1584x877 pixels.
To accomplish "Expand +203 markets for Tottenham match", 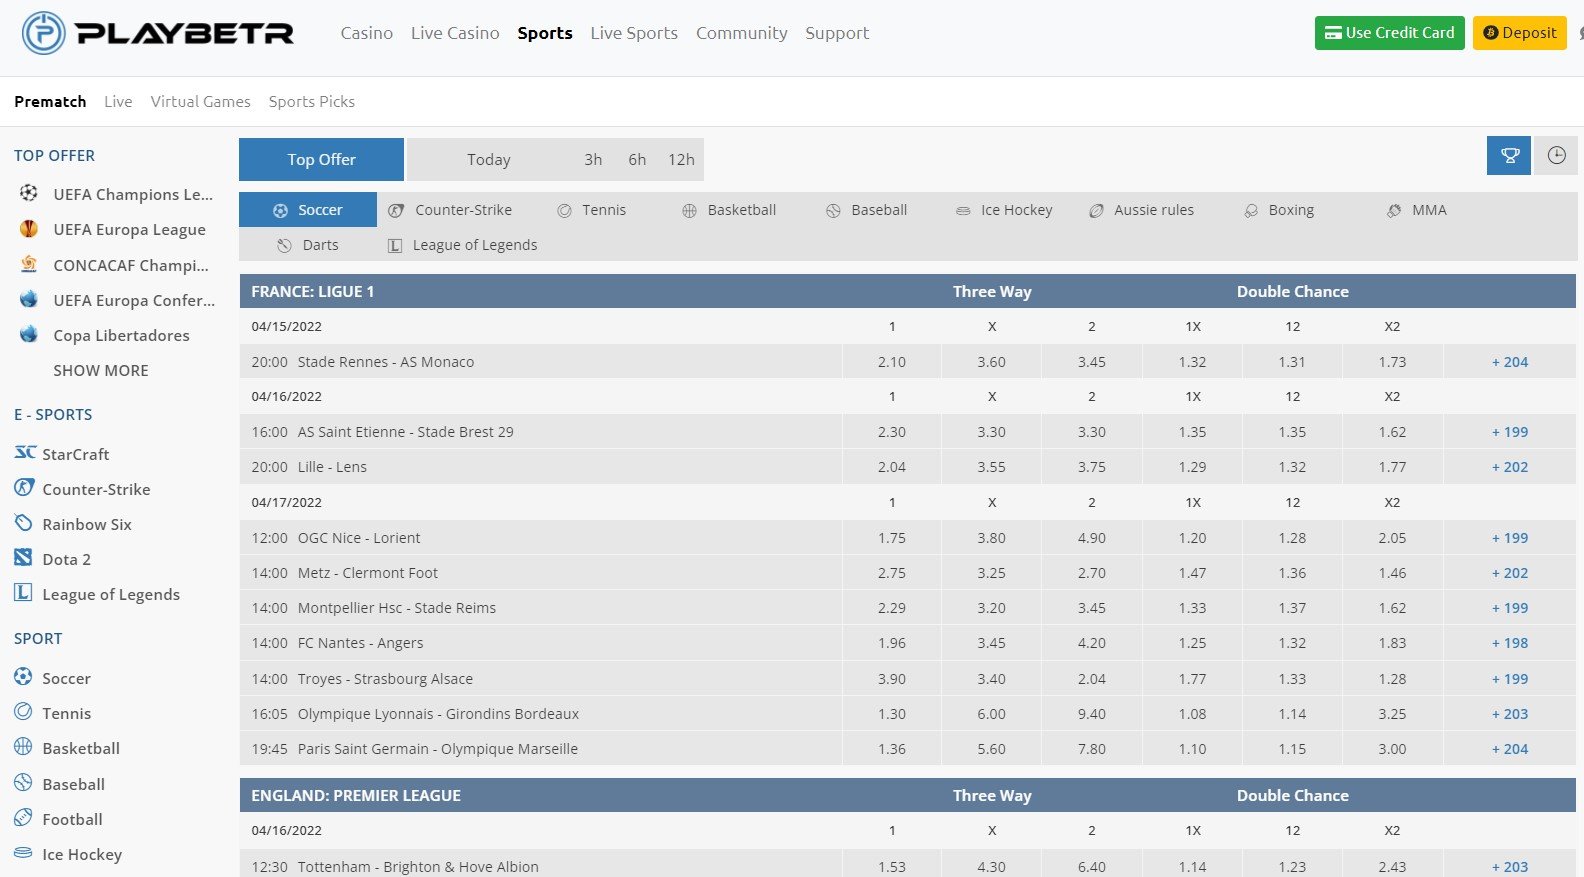I will (x=1510, y=866).
